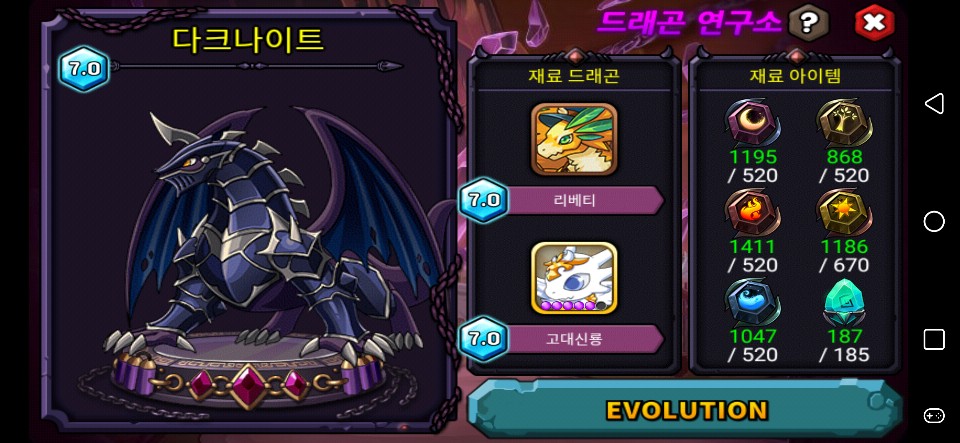Viewport: 960px width, 443px height.
Task: Tap the 7.0 level badge beside 다크나이트
Action: click(84, 69)
